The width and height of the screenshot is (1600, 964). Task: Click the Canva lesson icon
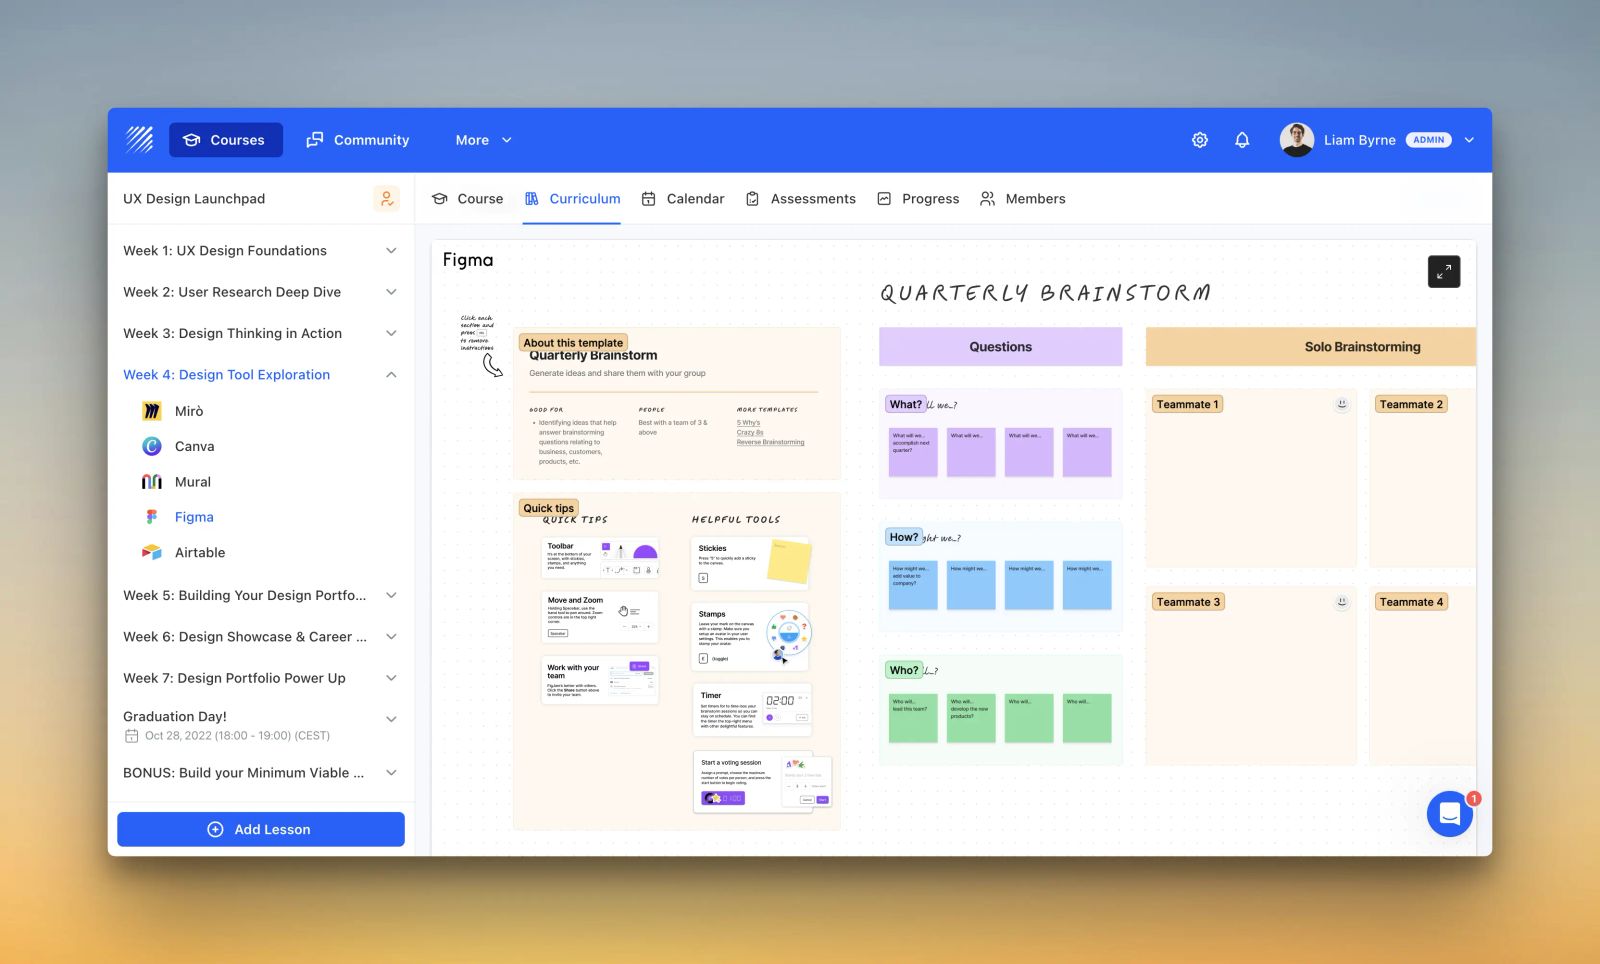152,446
